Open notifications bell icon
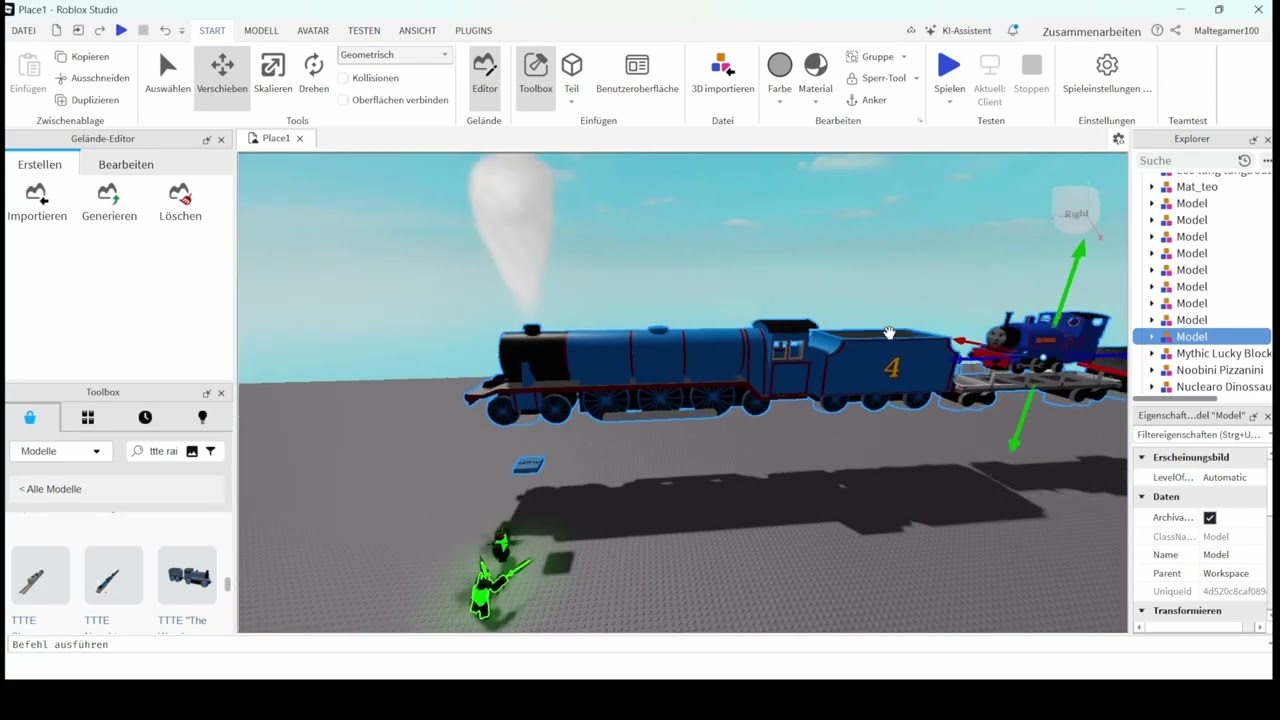The image size is (1280, 720). click(x=1013, y=31)
